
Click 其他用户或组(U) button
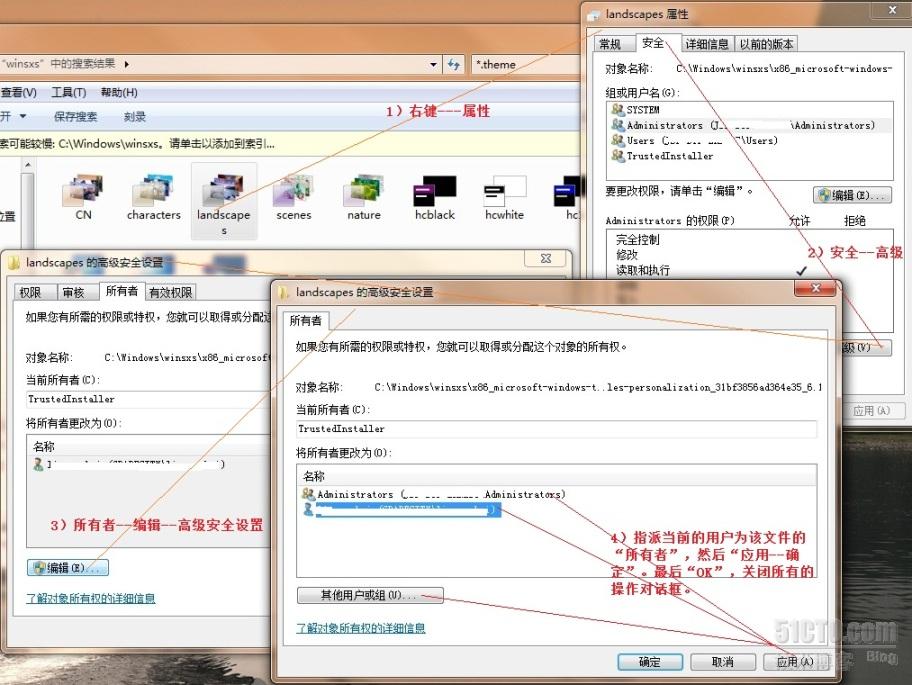[x=370, y=595]
